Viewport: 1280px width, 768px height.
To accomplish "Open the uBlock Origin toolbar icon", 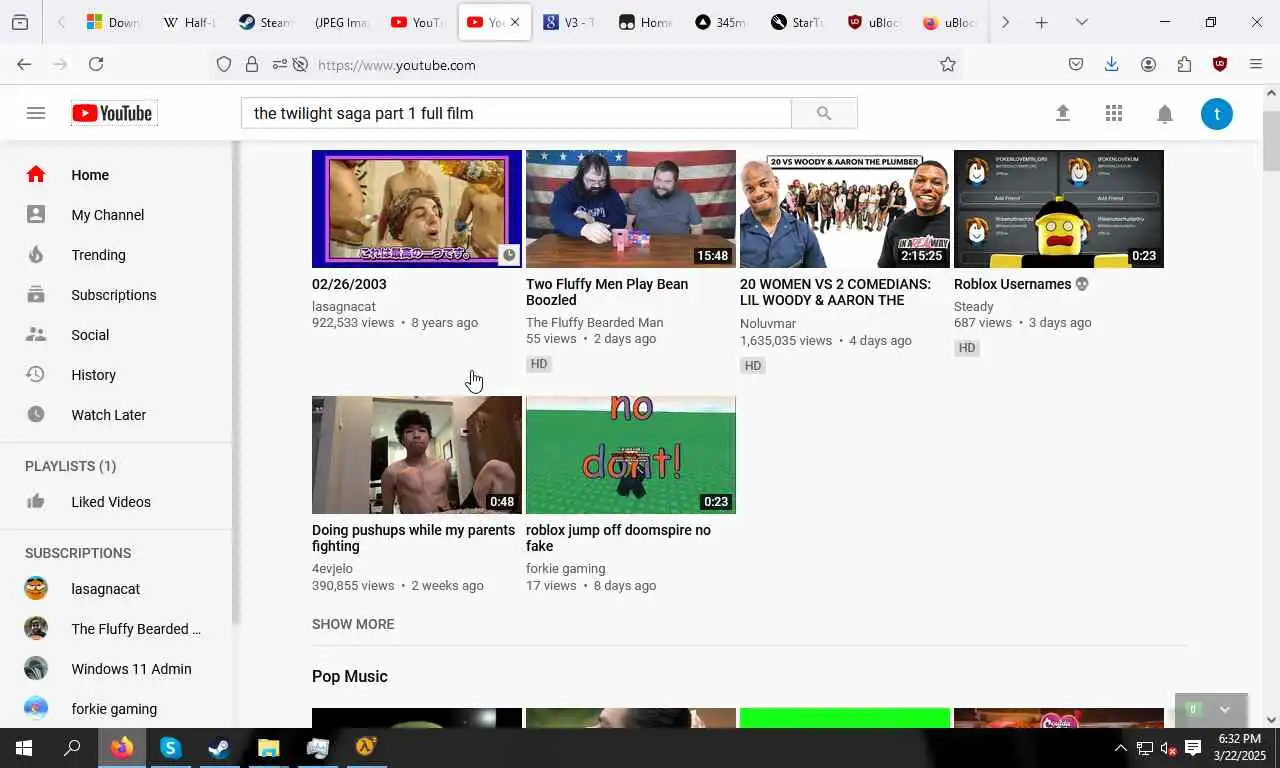I will 1220,64.
